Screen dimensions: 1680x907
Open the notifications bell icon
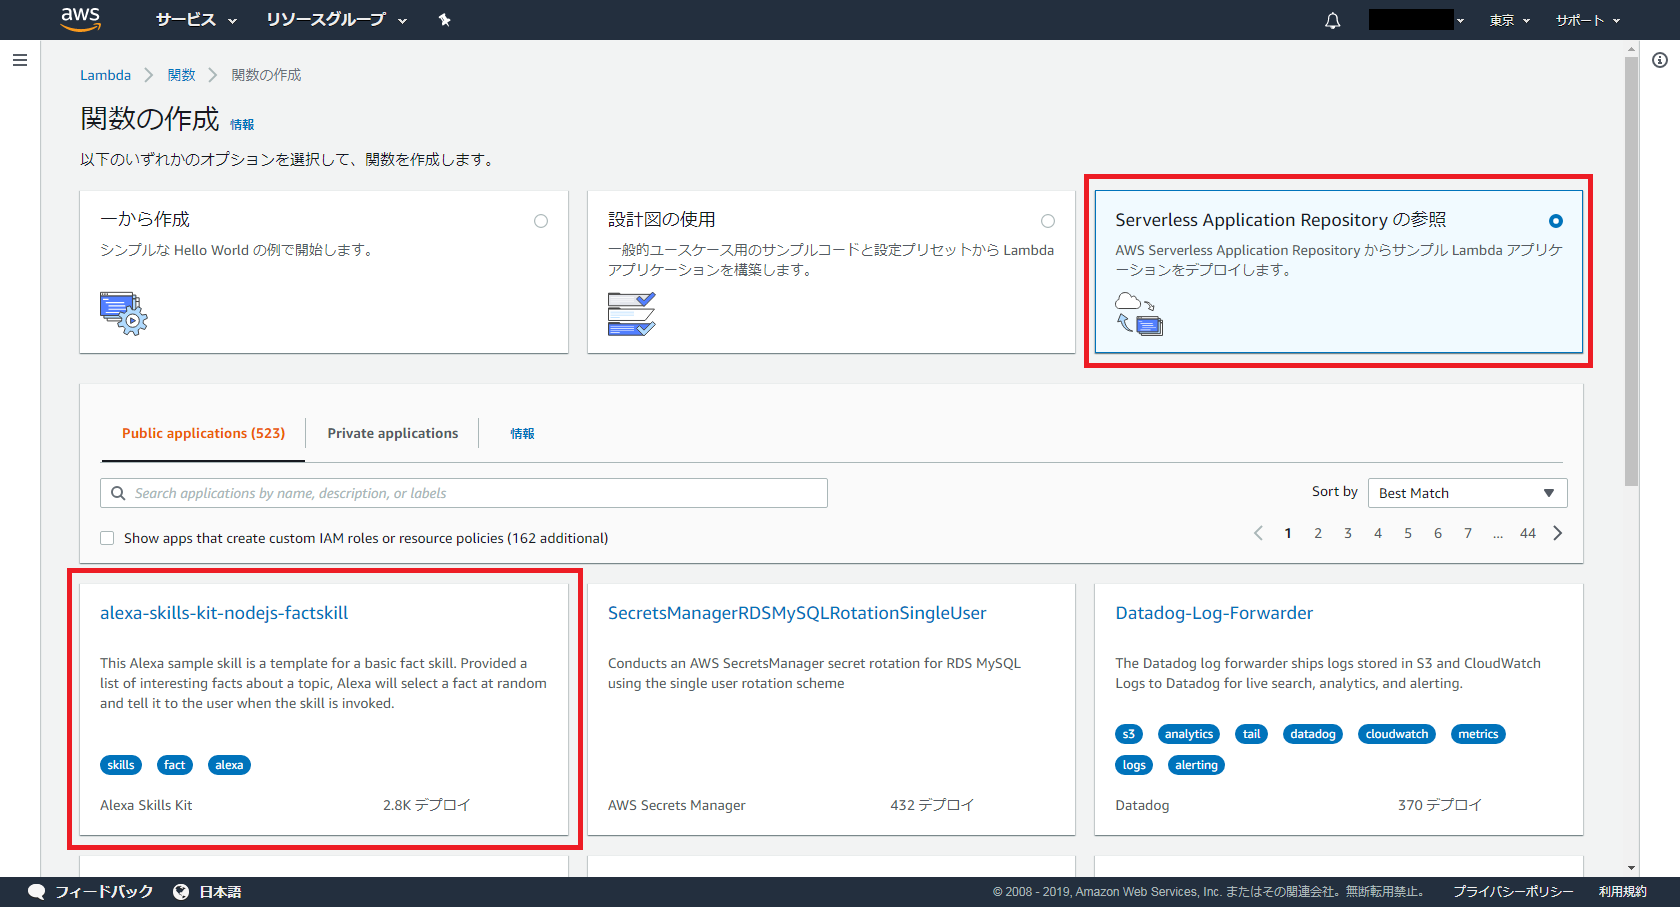1332,19
